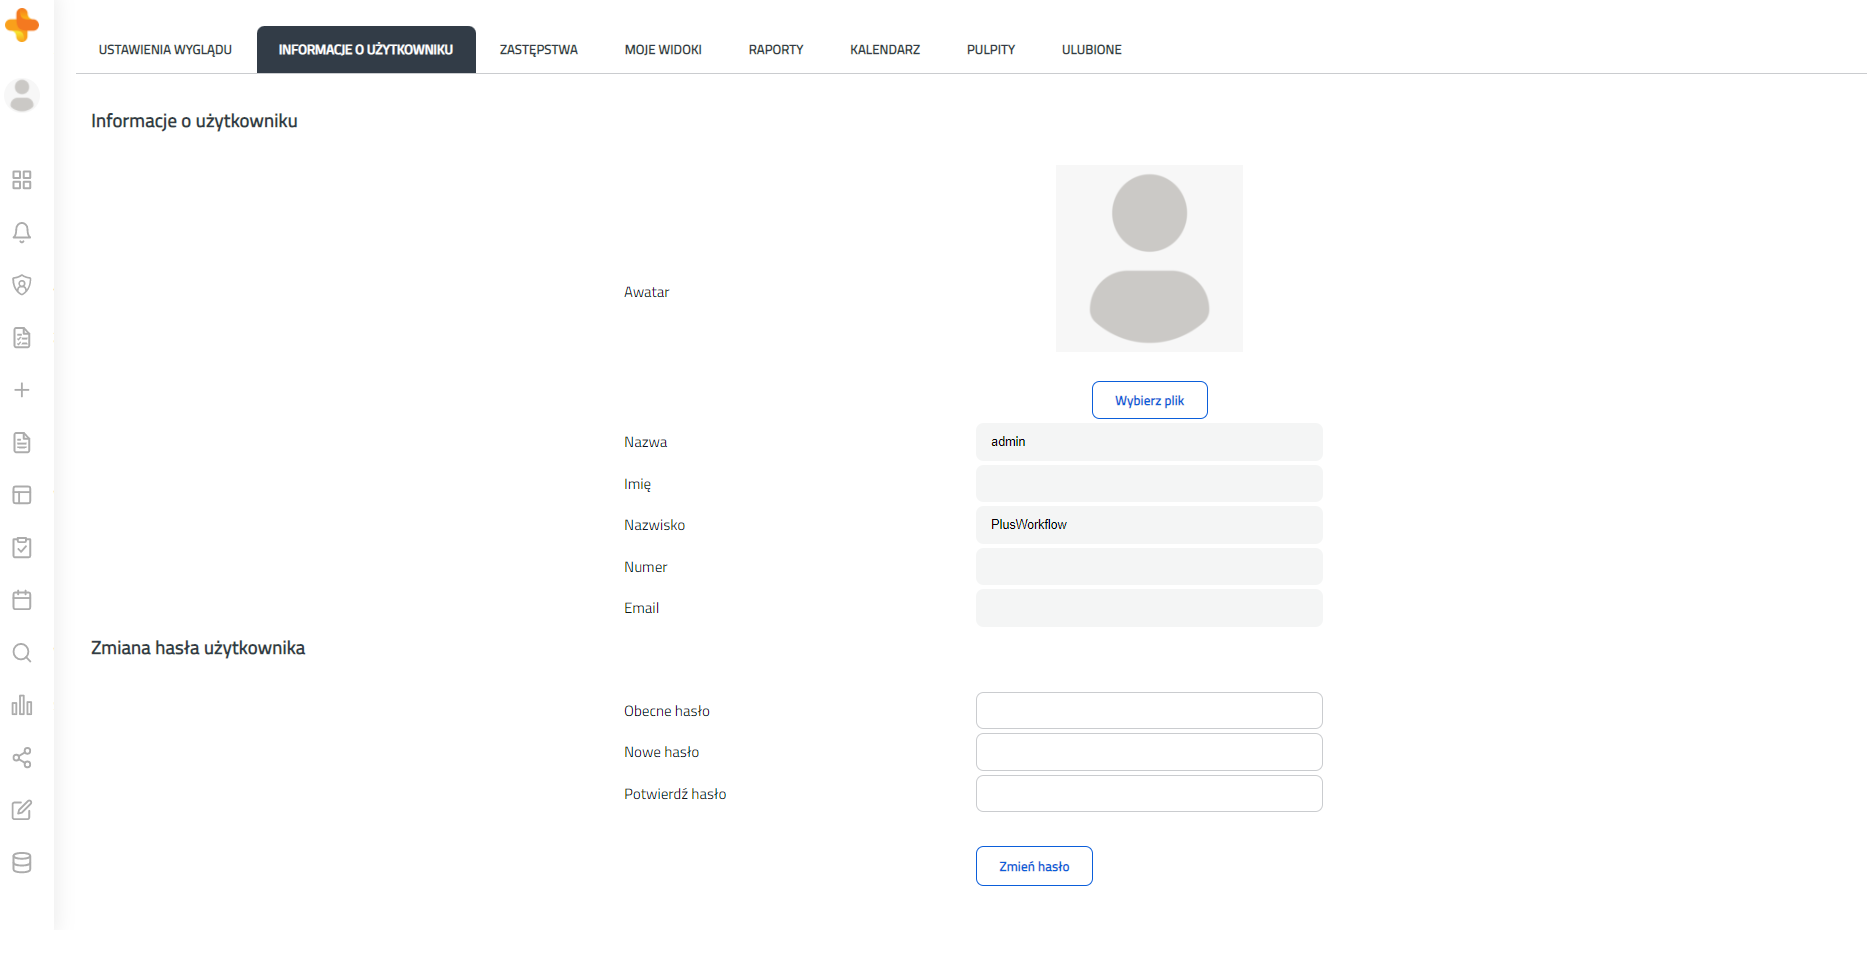Click the Nazwisko label
Screen dimensions: 1876x978
click(655, 525)
